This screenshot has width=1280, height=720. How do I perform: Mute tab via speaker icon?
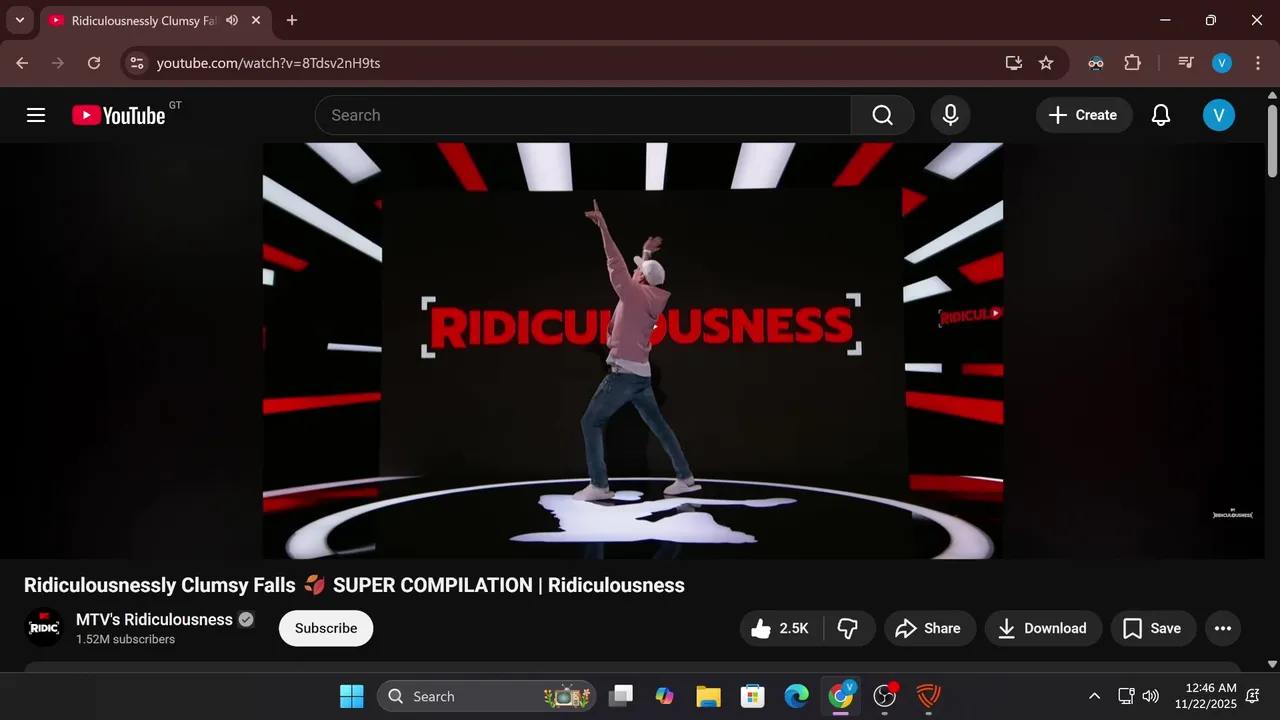232,20
